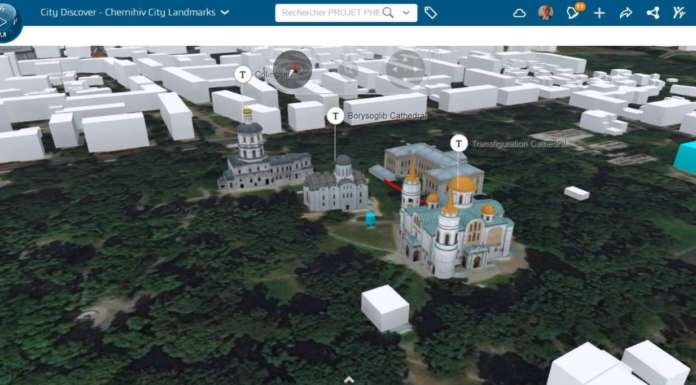The image size is (696, 385).
Task: Click in the Rechercher search field
Action: pyautogui.click(x=331, y=13)
